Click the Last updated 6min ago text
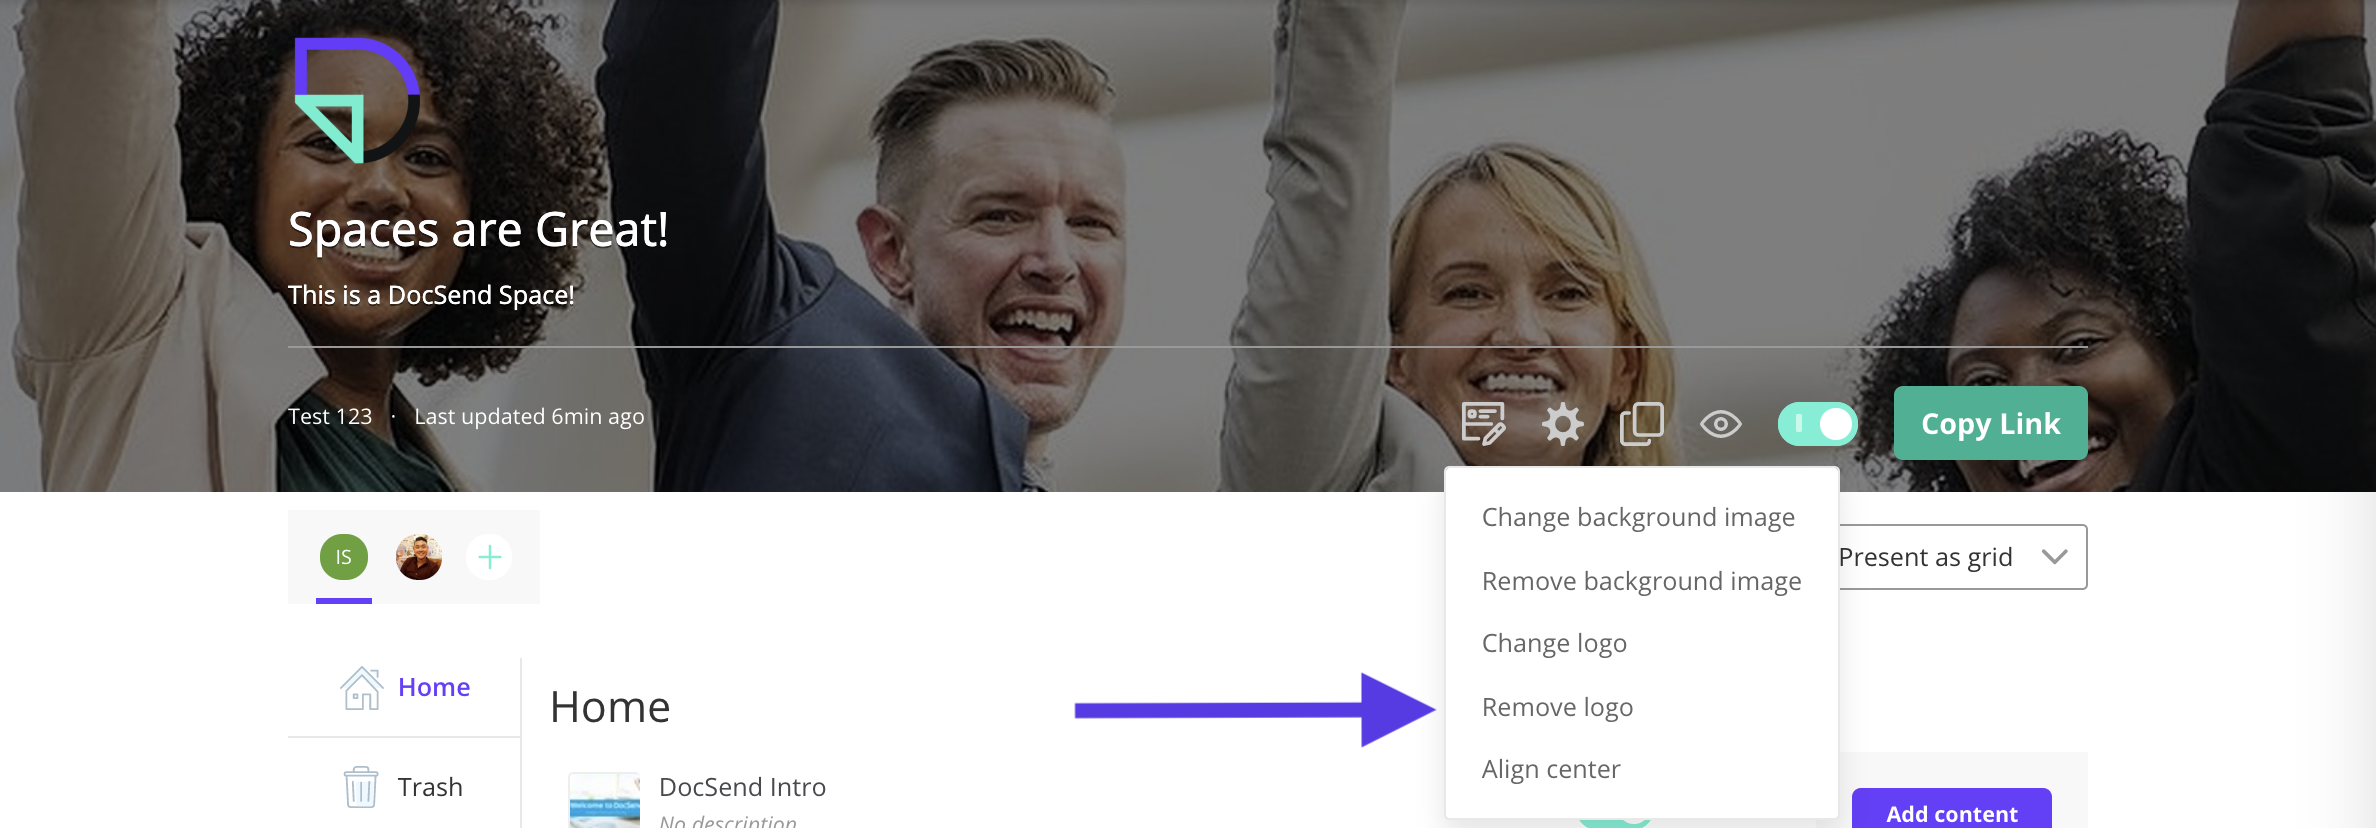The image size is (2376, 828). (529, 416)
